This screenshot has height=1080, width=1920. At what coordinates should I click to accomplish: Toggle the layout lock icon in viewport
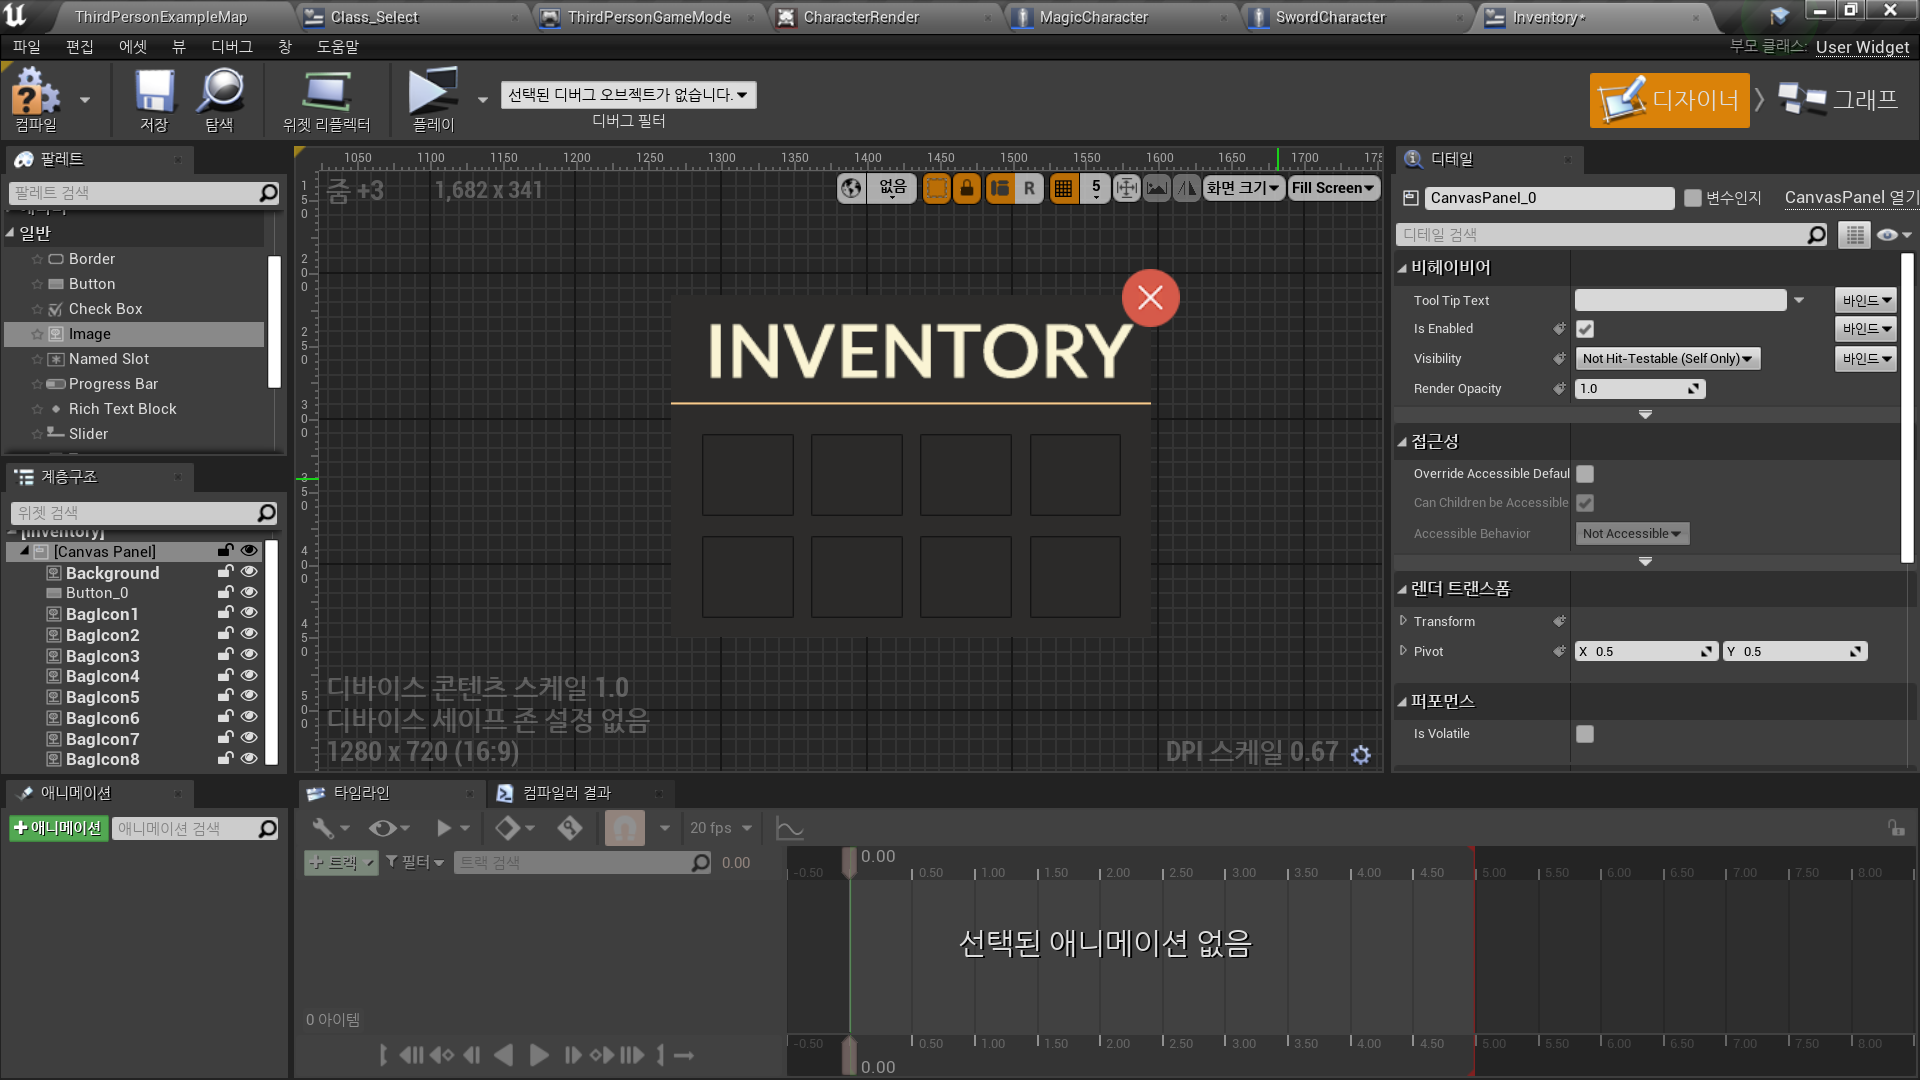coord(966,188)
